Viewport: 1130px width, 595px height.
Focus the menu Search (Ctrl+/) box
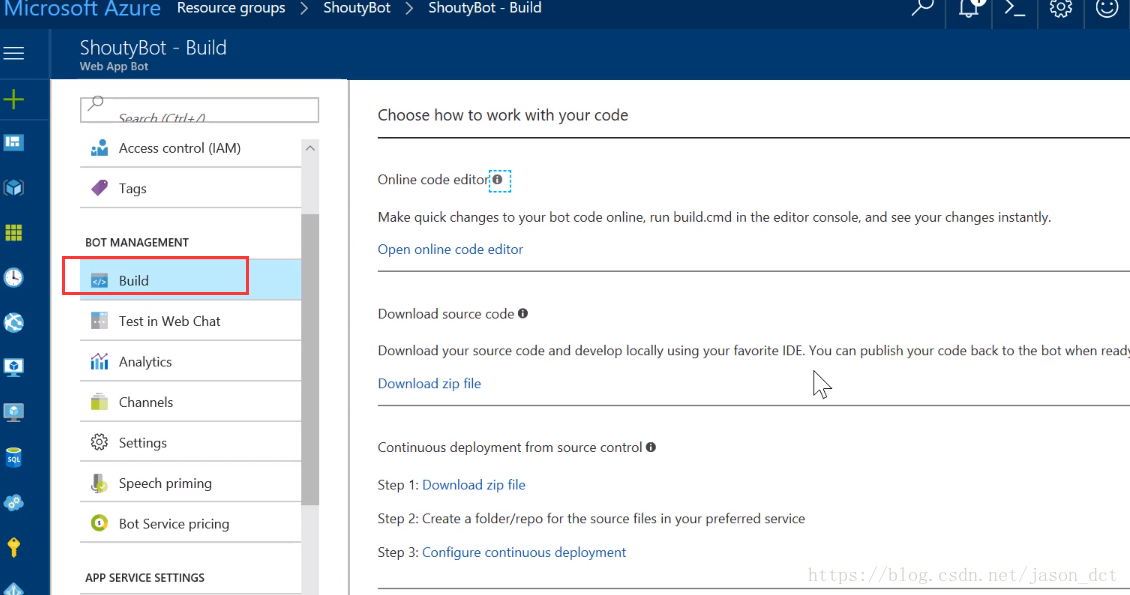(x=200, y=110)
